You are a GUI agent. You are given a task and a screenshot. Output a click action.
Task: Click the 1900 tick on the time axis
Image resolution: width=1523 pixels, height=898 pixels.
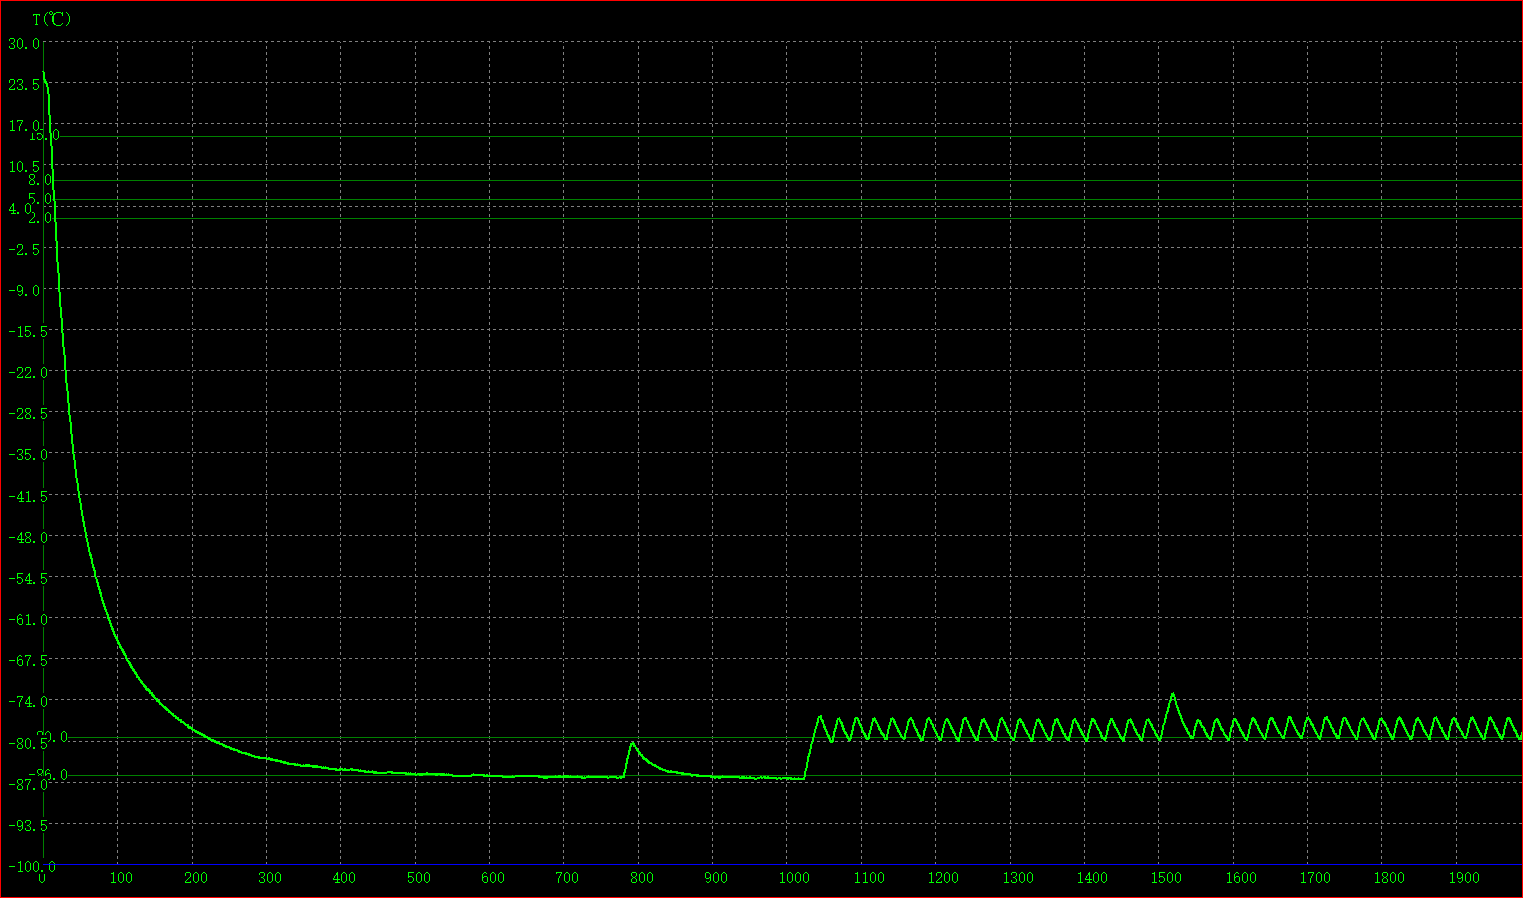(x=1464, y=878)
